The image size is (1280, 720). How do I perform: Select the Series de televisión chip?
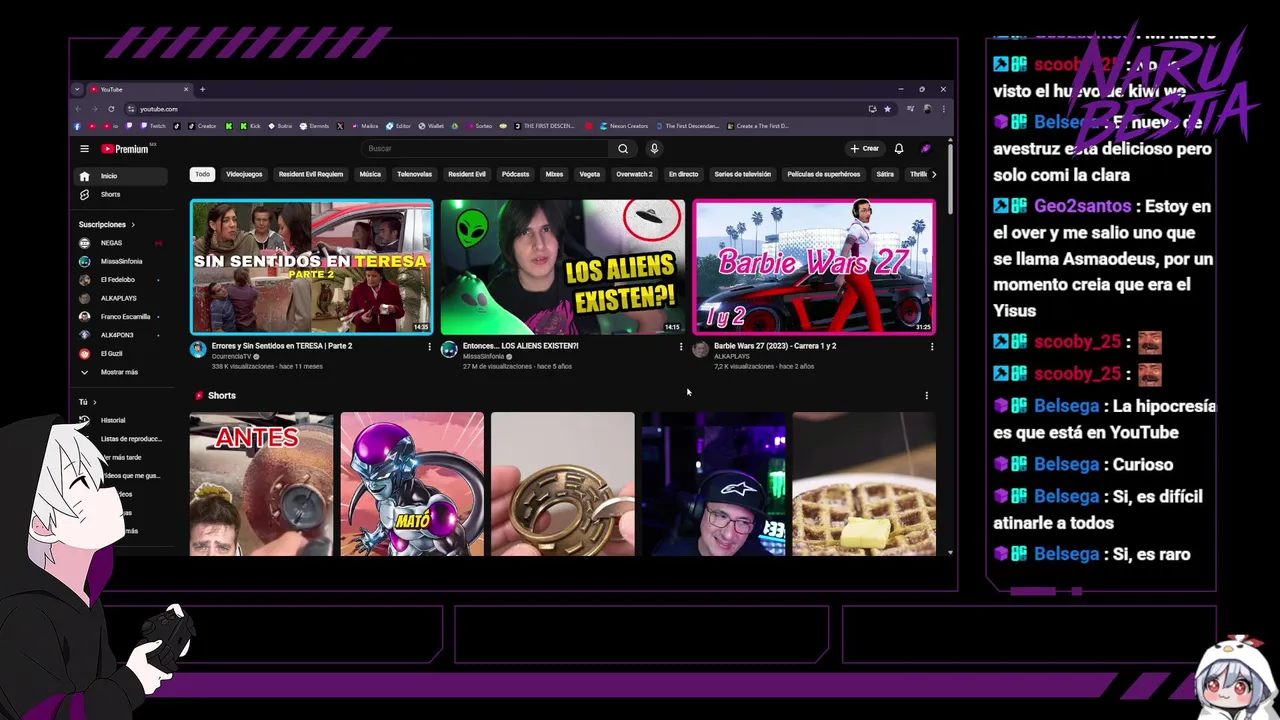743,174
